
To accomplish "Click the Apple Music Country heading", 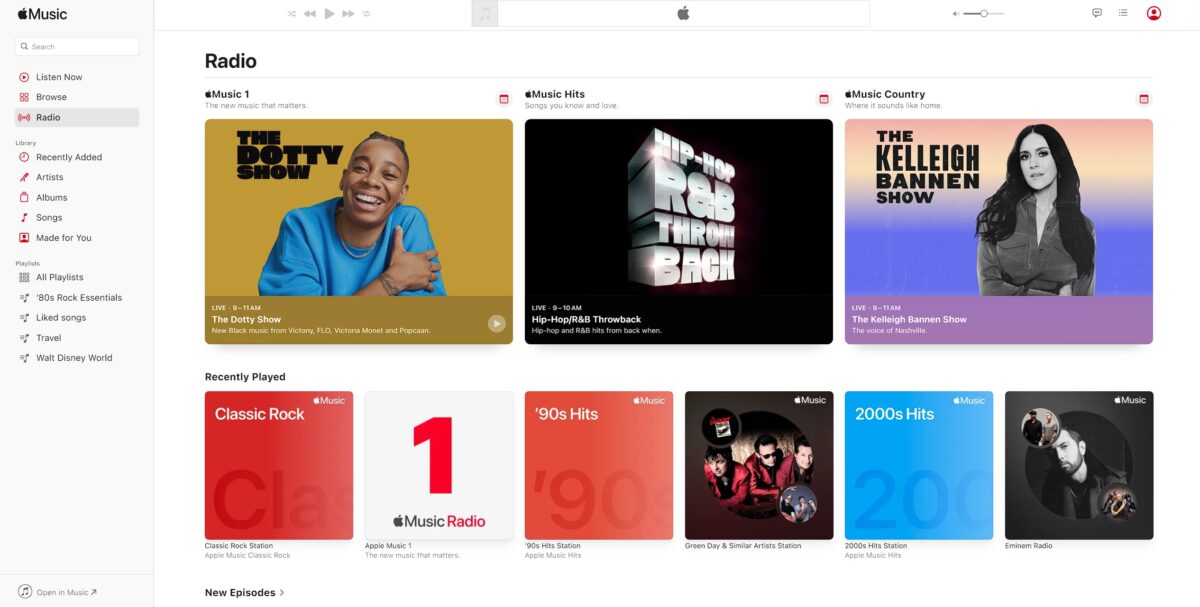I will click(885, 94).
